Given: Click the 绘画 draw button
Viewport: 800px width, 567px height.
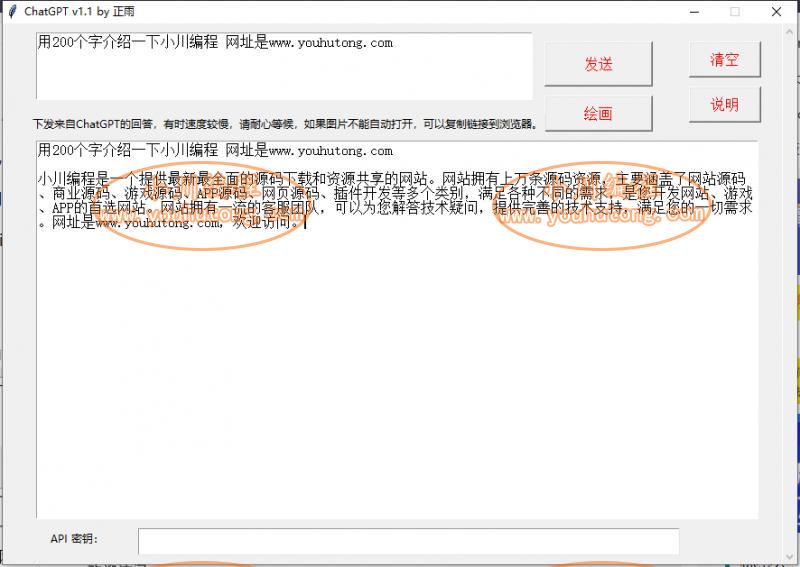Looking at the screenshot, I should [x=598, y=113].
